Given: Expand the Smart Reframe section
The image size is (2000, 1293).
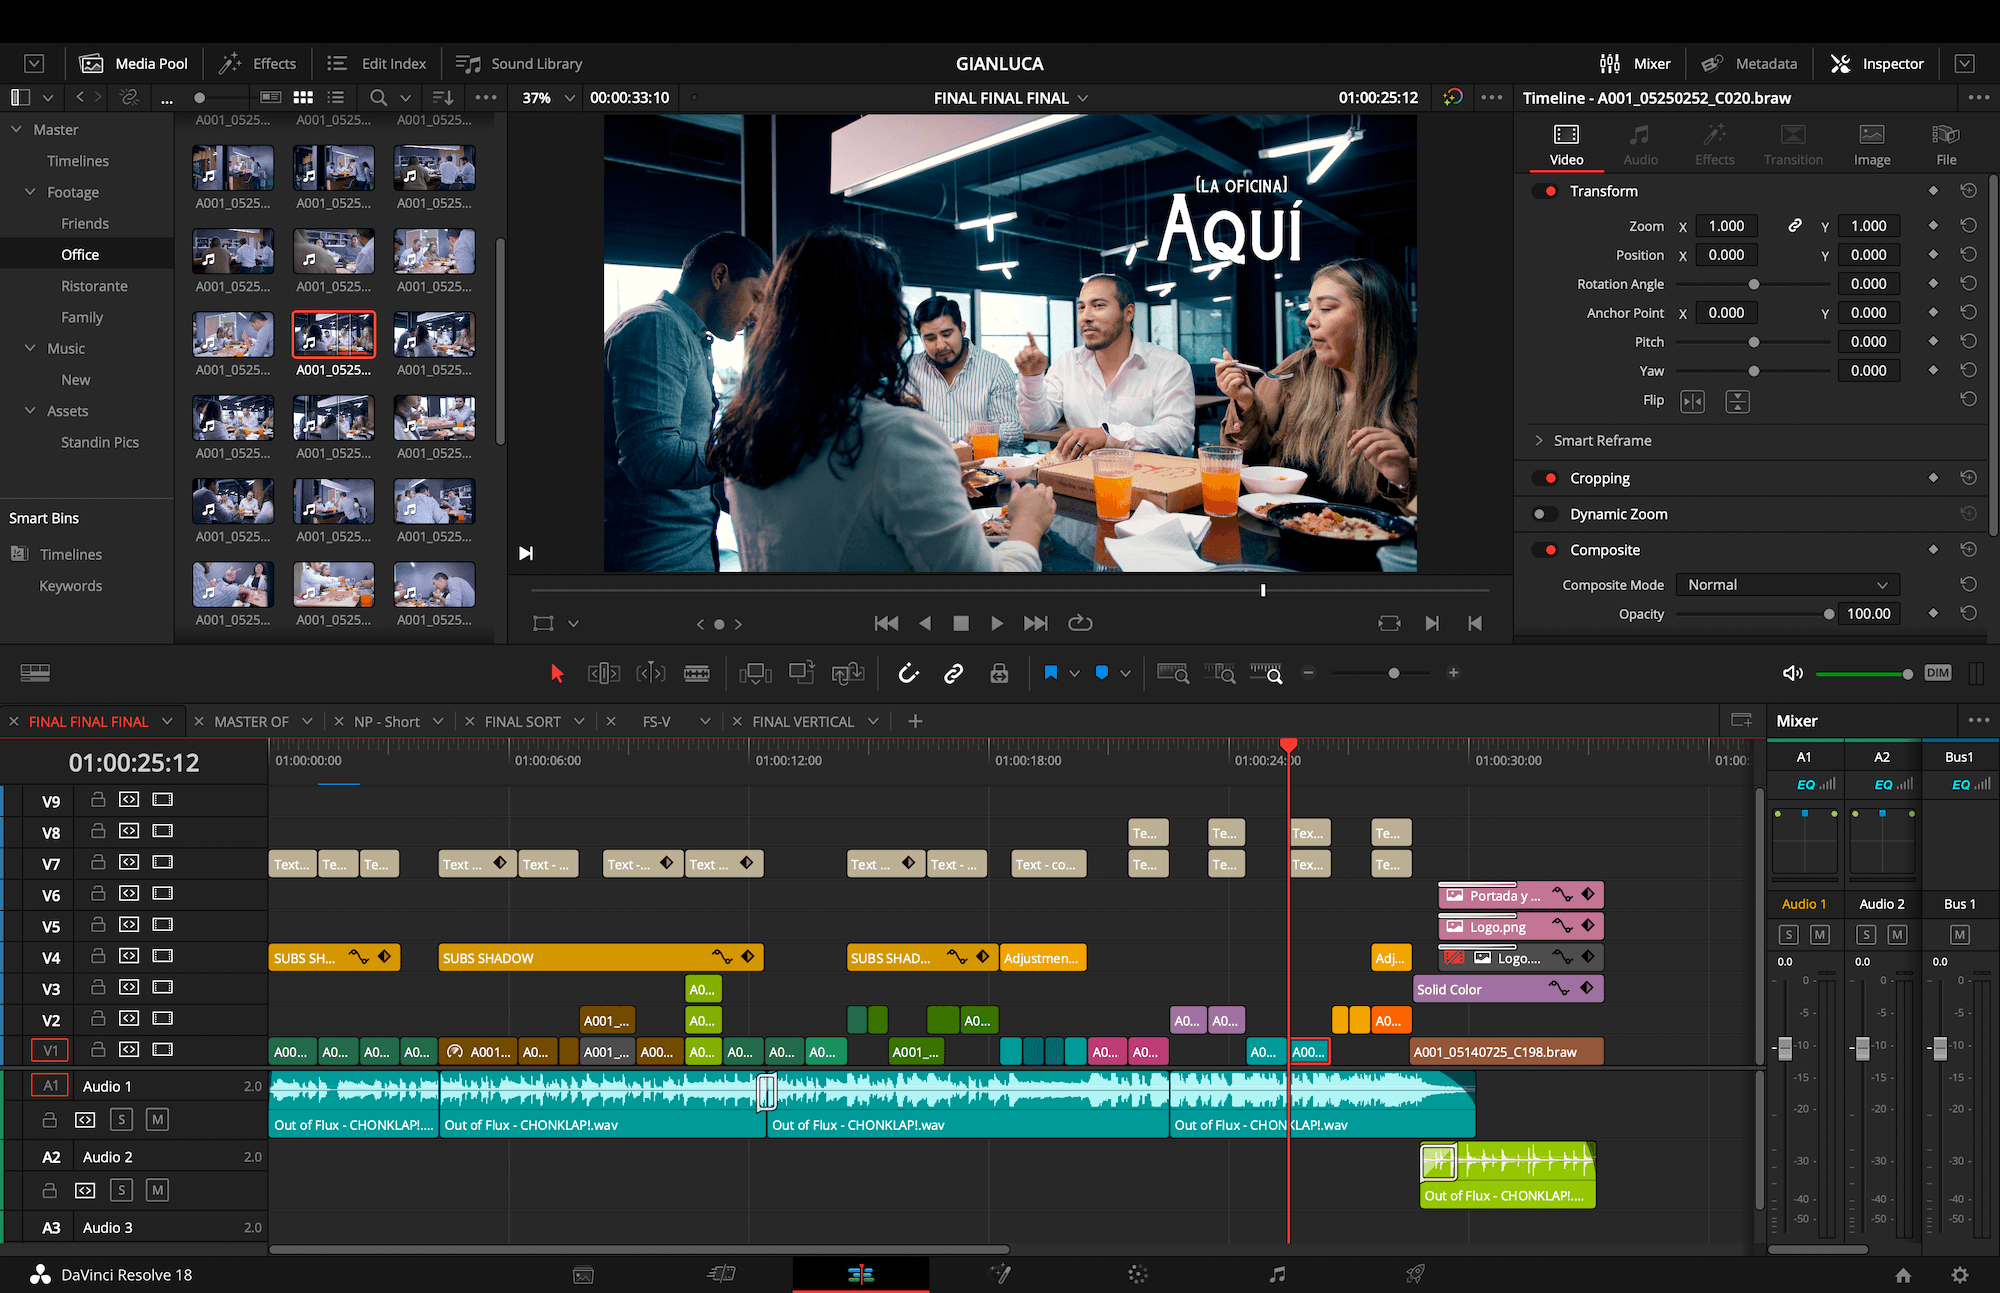Looking at the screenshot, I should coord(1539,441).
